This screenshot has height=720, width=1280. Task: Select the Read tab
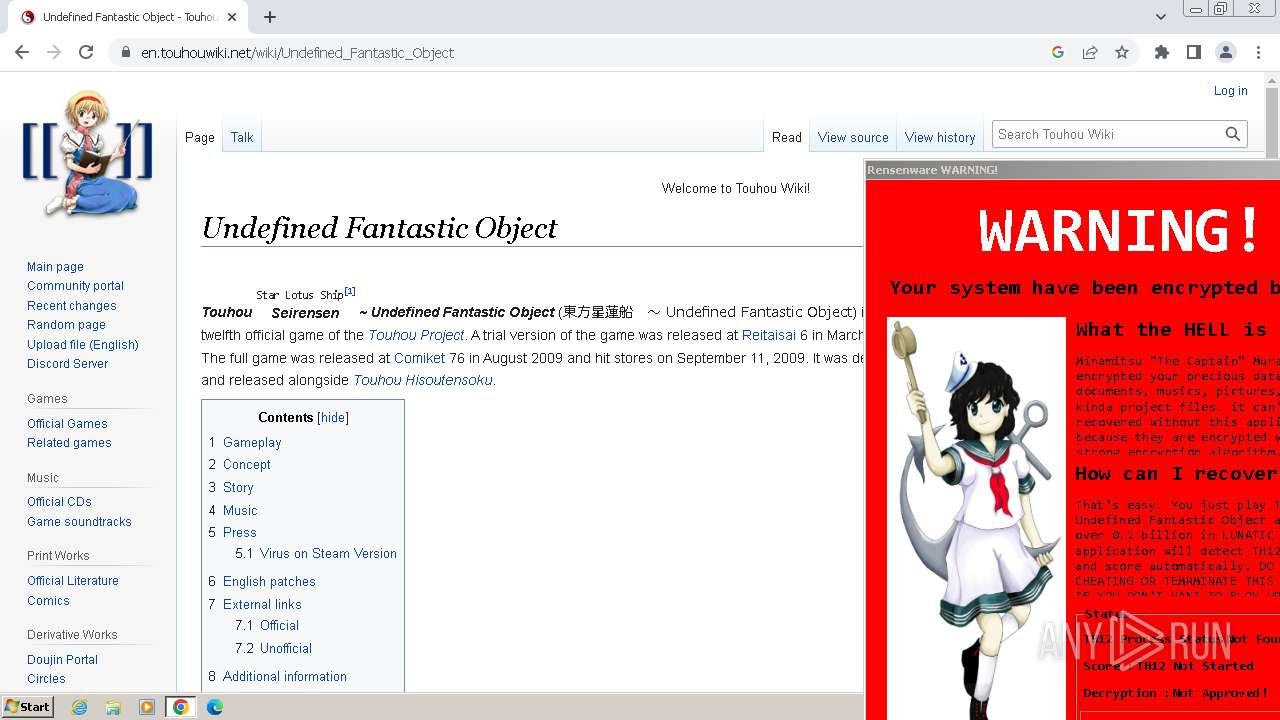click(787, 137)
